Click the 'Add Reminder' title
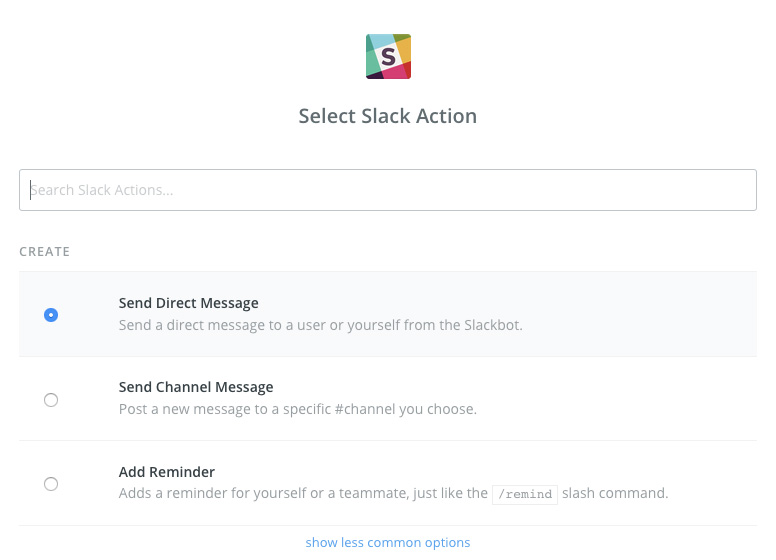 pos(167,472)
